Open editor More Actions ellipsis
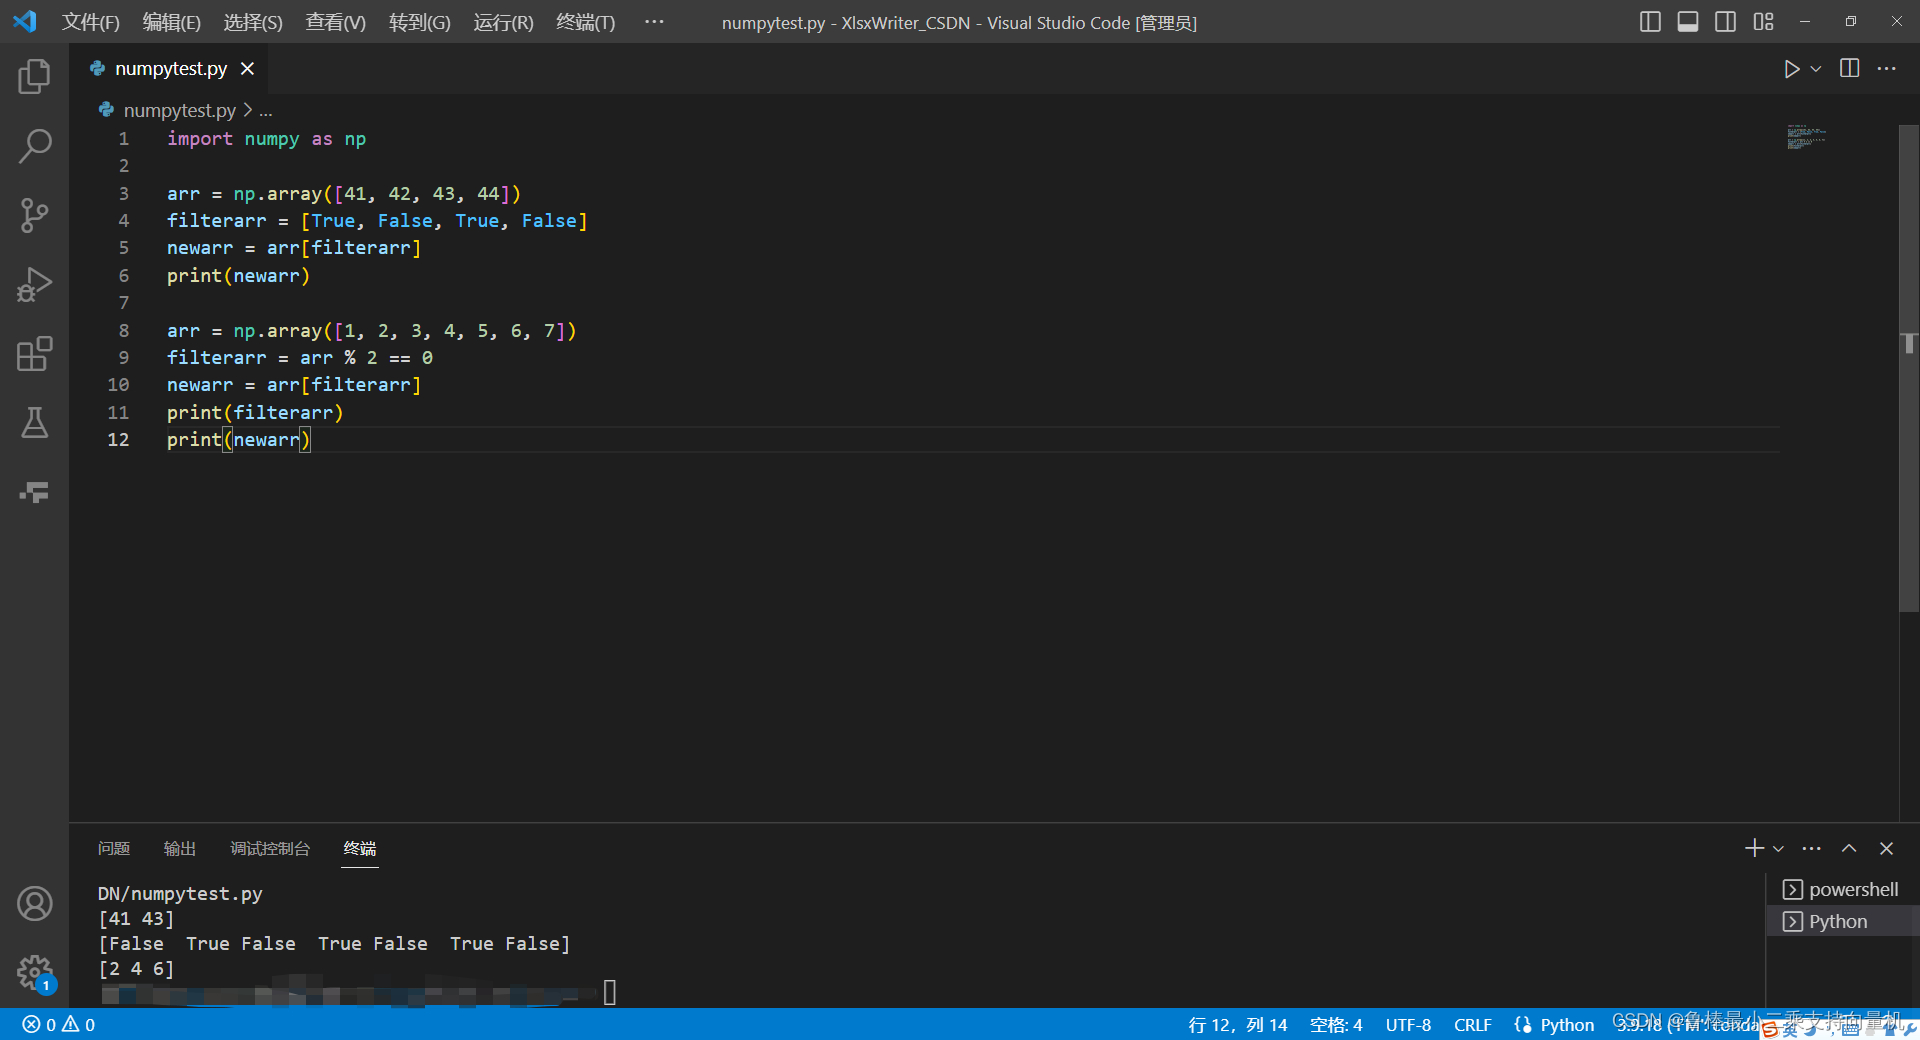Image resolution: width=1920 pixels, height=1040 pixels. pyautogui.click(x=1887, y=68)
